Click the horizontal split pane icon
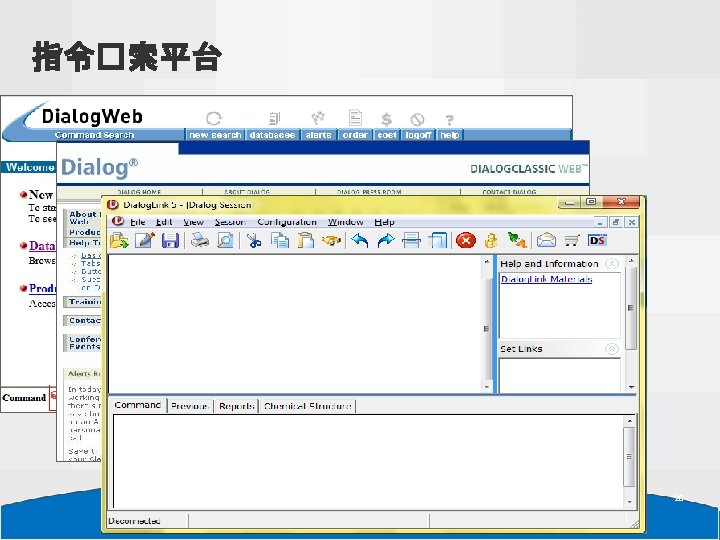This screenshot has height=540, width=720. click(x=411, y=241)
